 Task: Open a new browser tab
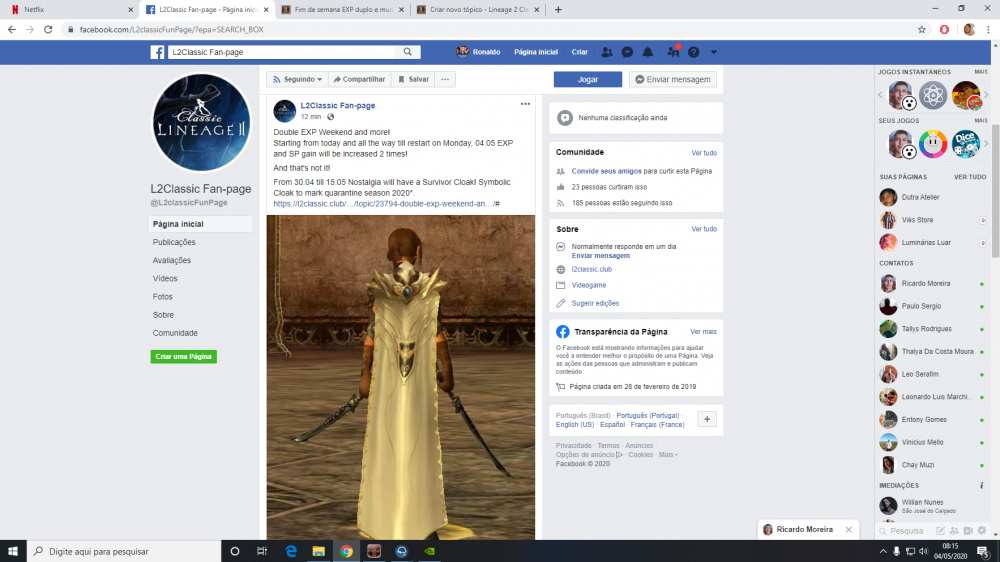[x=558, y=10]
